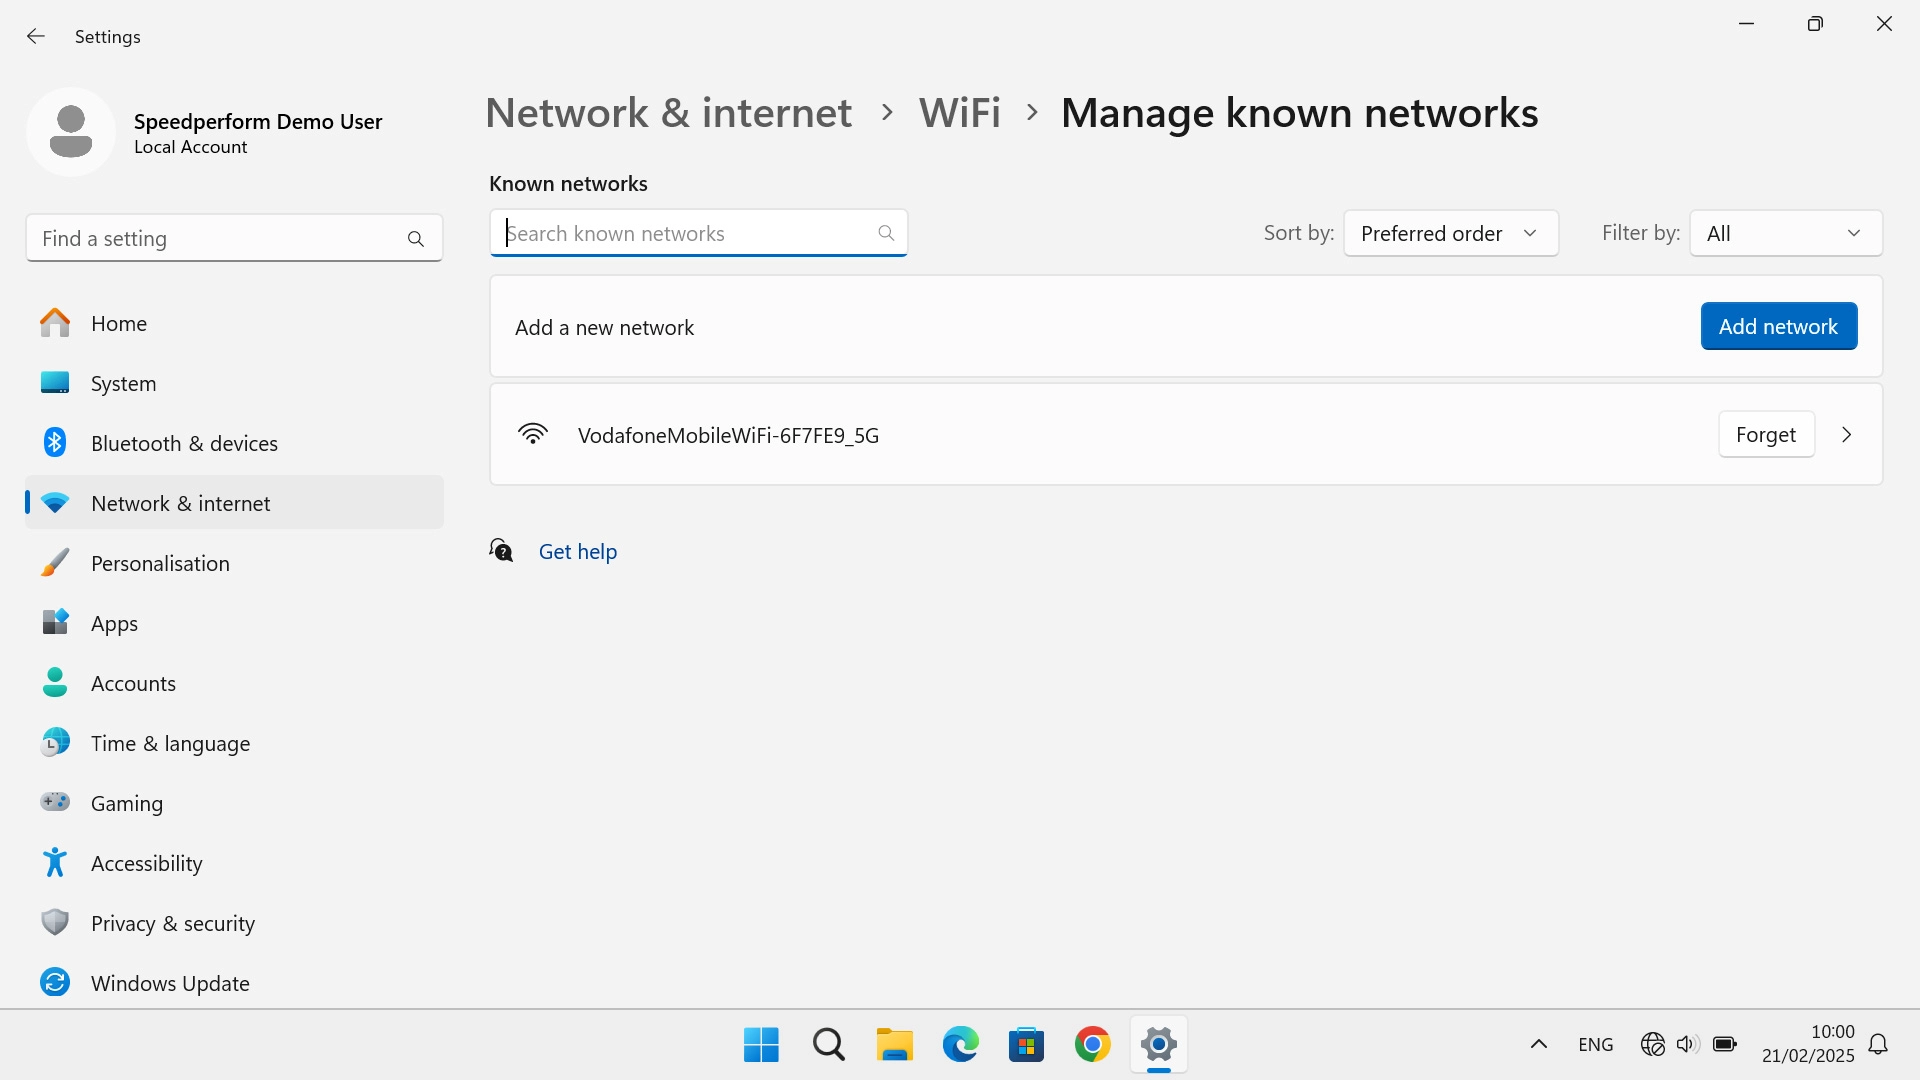The height and width of the screenshot is (1080, 1920).
Task: Forget the VodafoneMobileWiFi network
Action: pyautogui.click(x=1765, y=434)
